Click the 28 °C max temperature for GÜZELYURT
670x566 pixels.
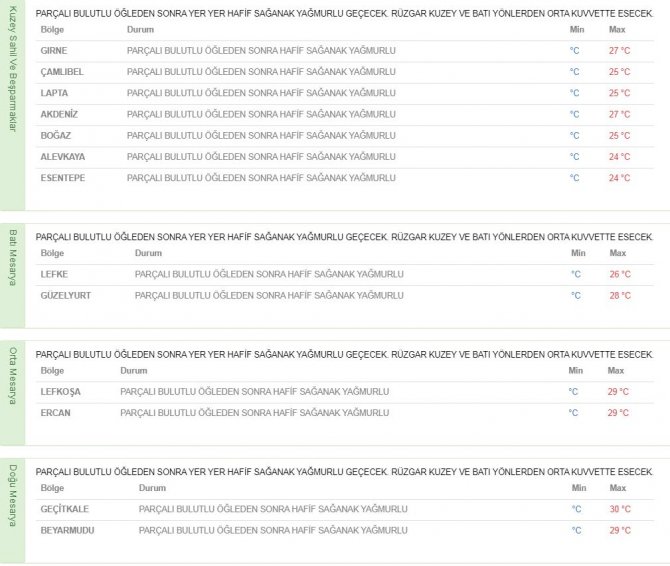point(619,295)
